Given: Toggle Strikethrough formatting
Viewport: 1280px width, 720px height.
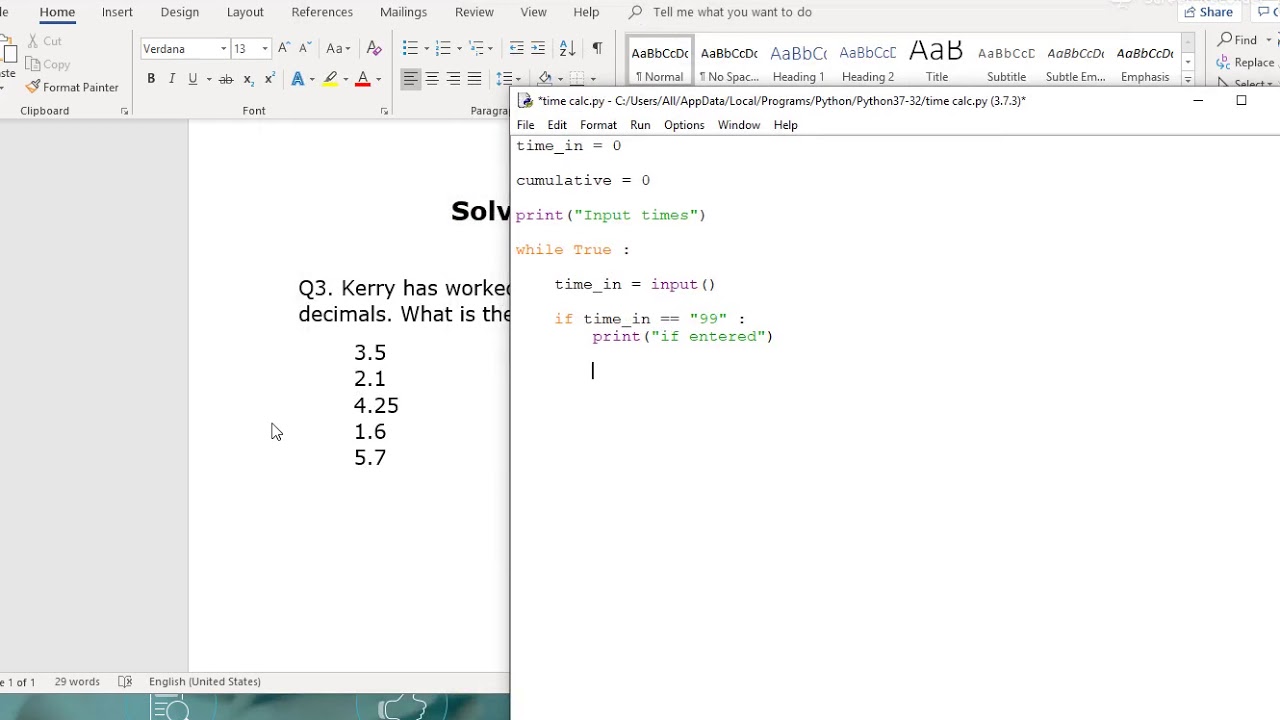Looking at the screenshot, I should [226, 79].
